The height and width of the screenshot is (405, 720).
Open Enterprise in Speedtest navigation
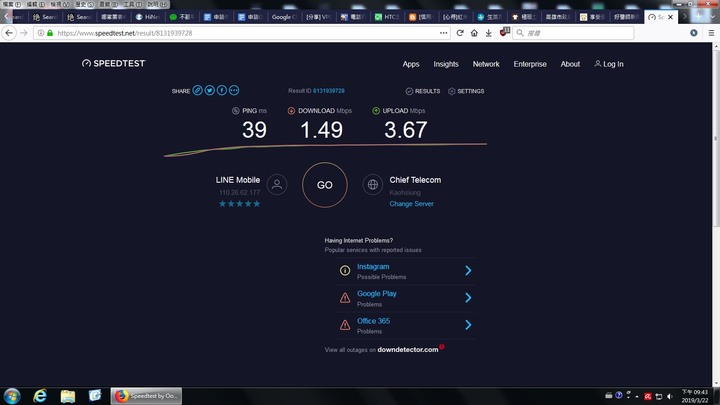(530, 64)
